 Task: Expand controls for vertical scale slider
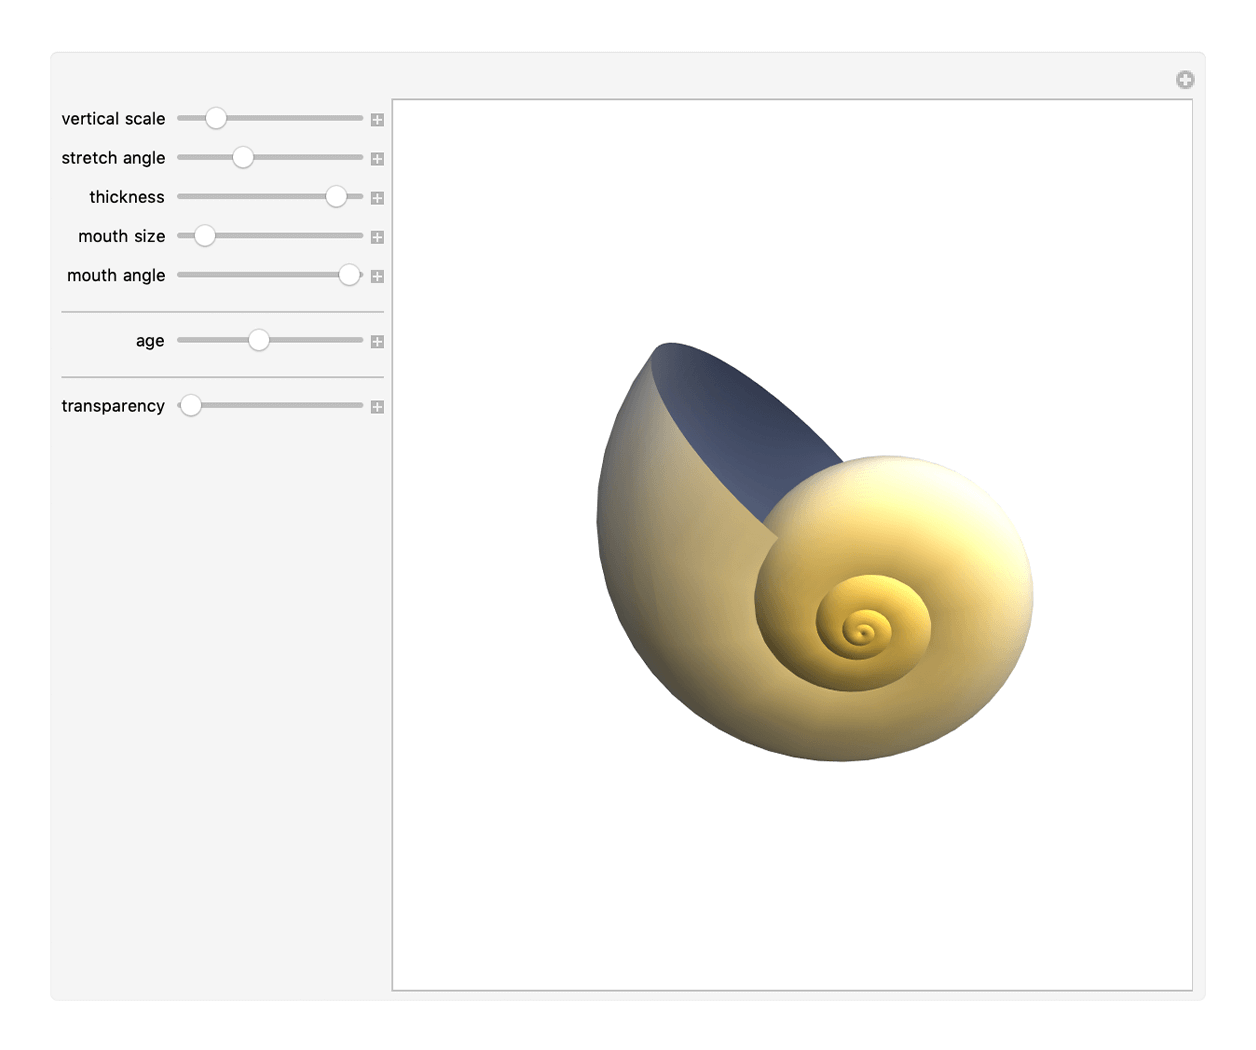pos(377,120)
